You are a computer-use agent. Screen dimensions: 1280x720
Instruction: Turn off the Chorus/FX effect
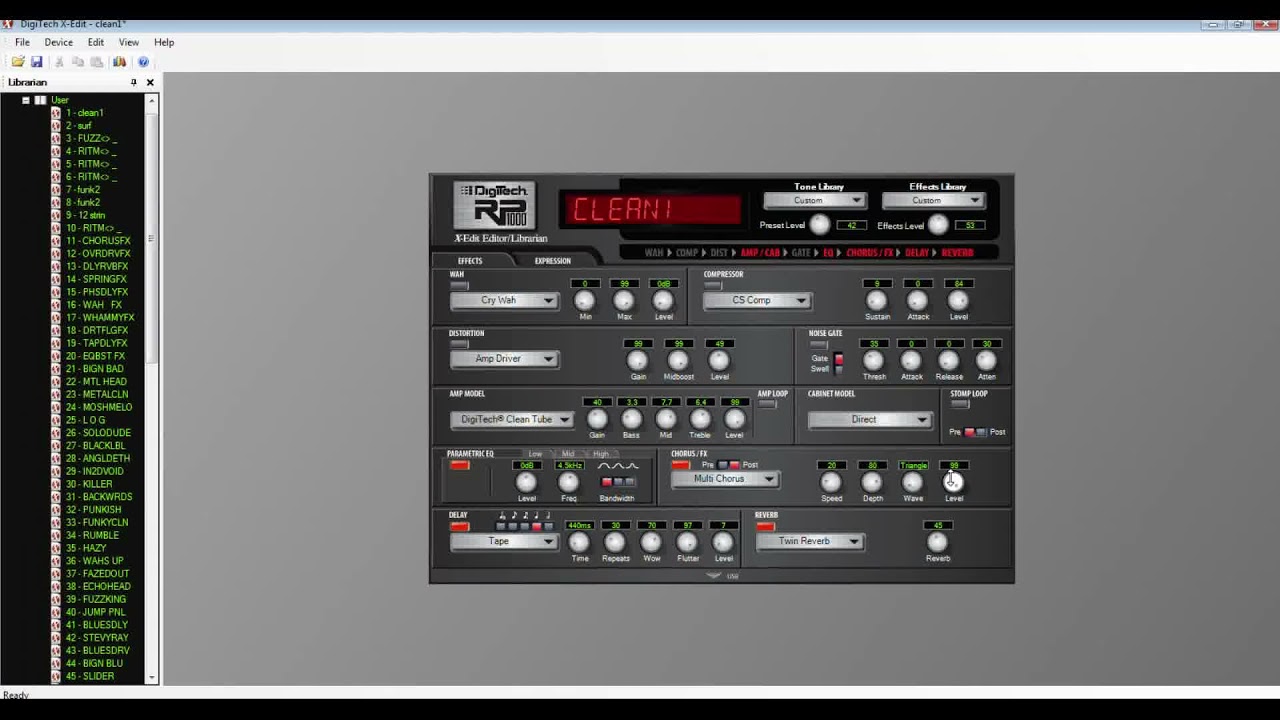681,465
